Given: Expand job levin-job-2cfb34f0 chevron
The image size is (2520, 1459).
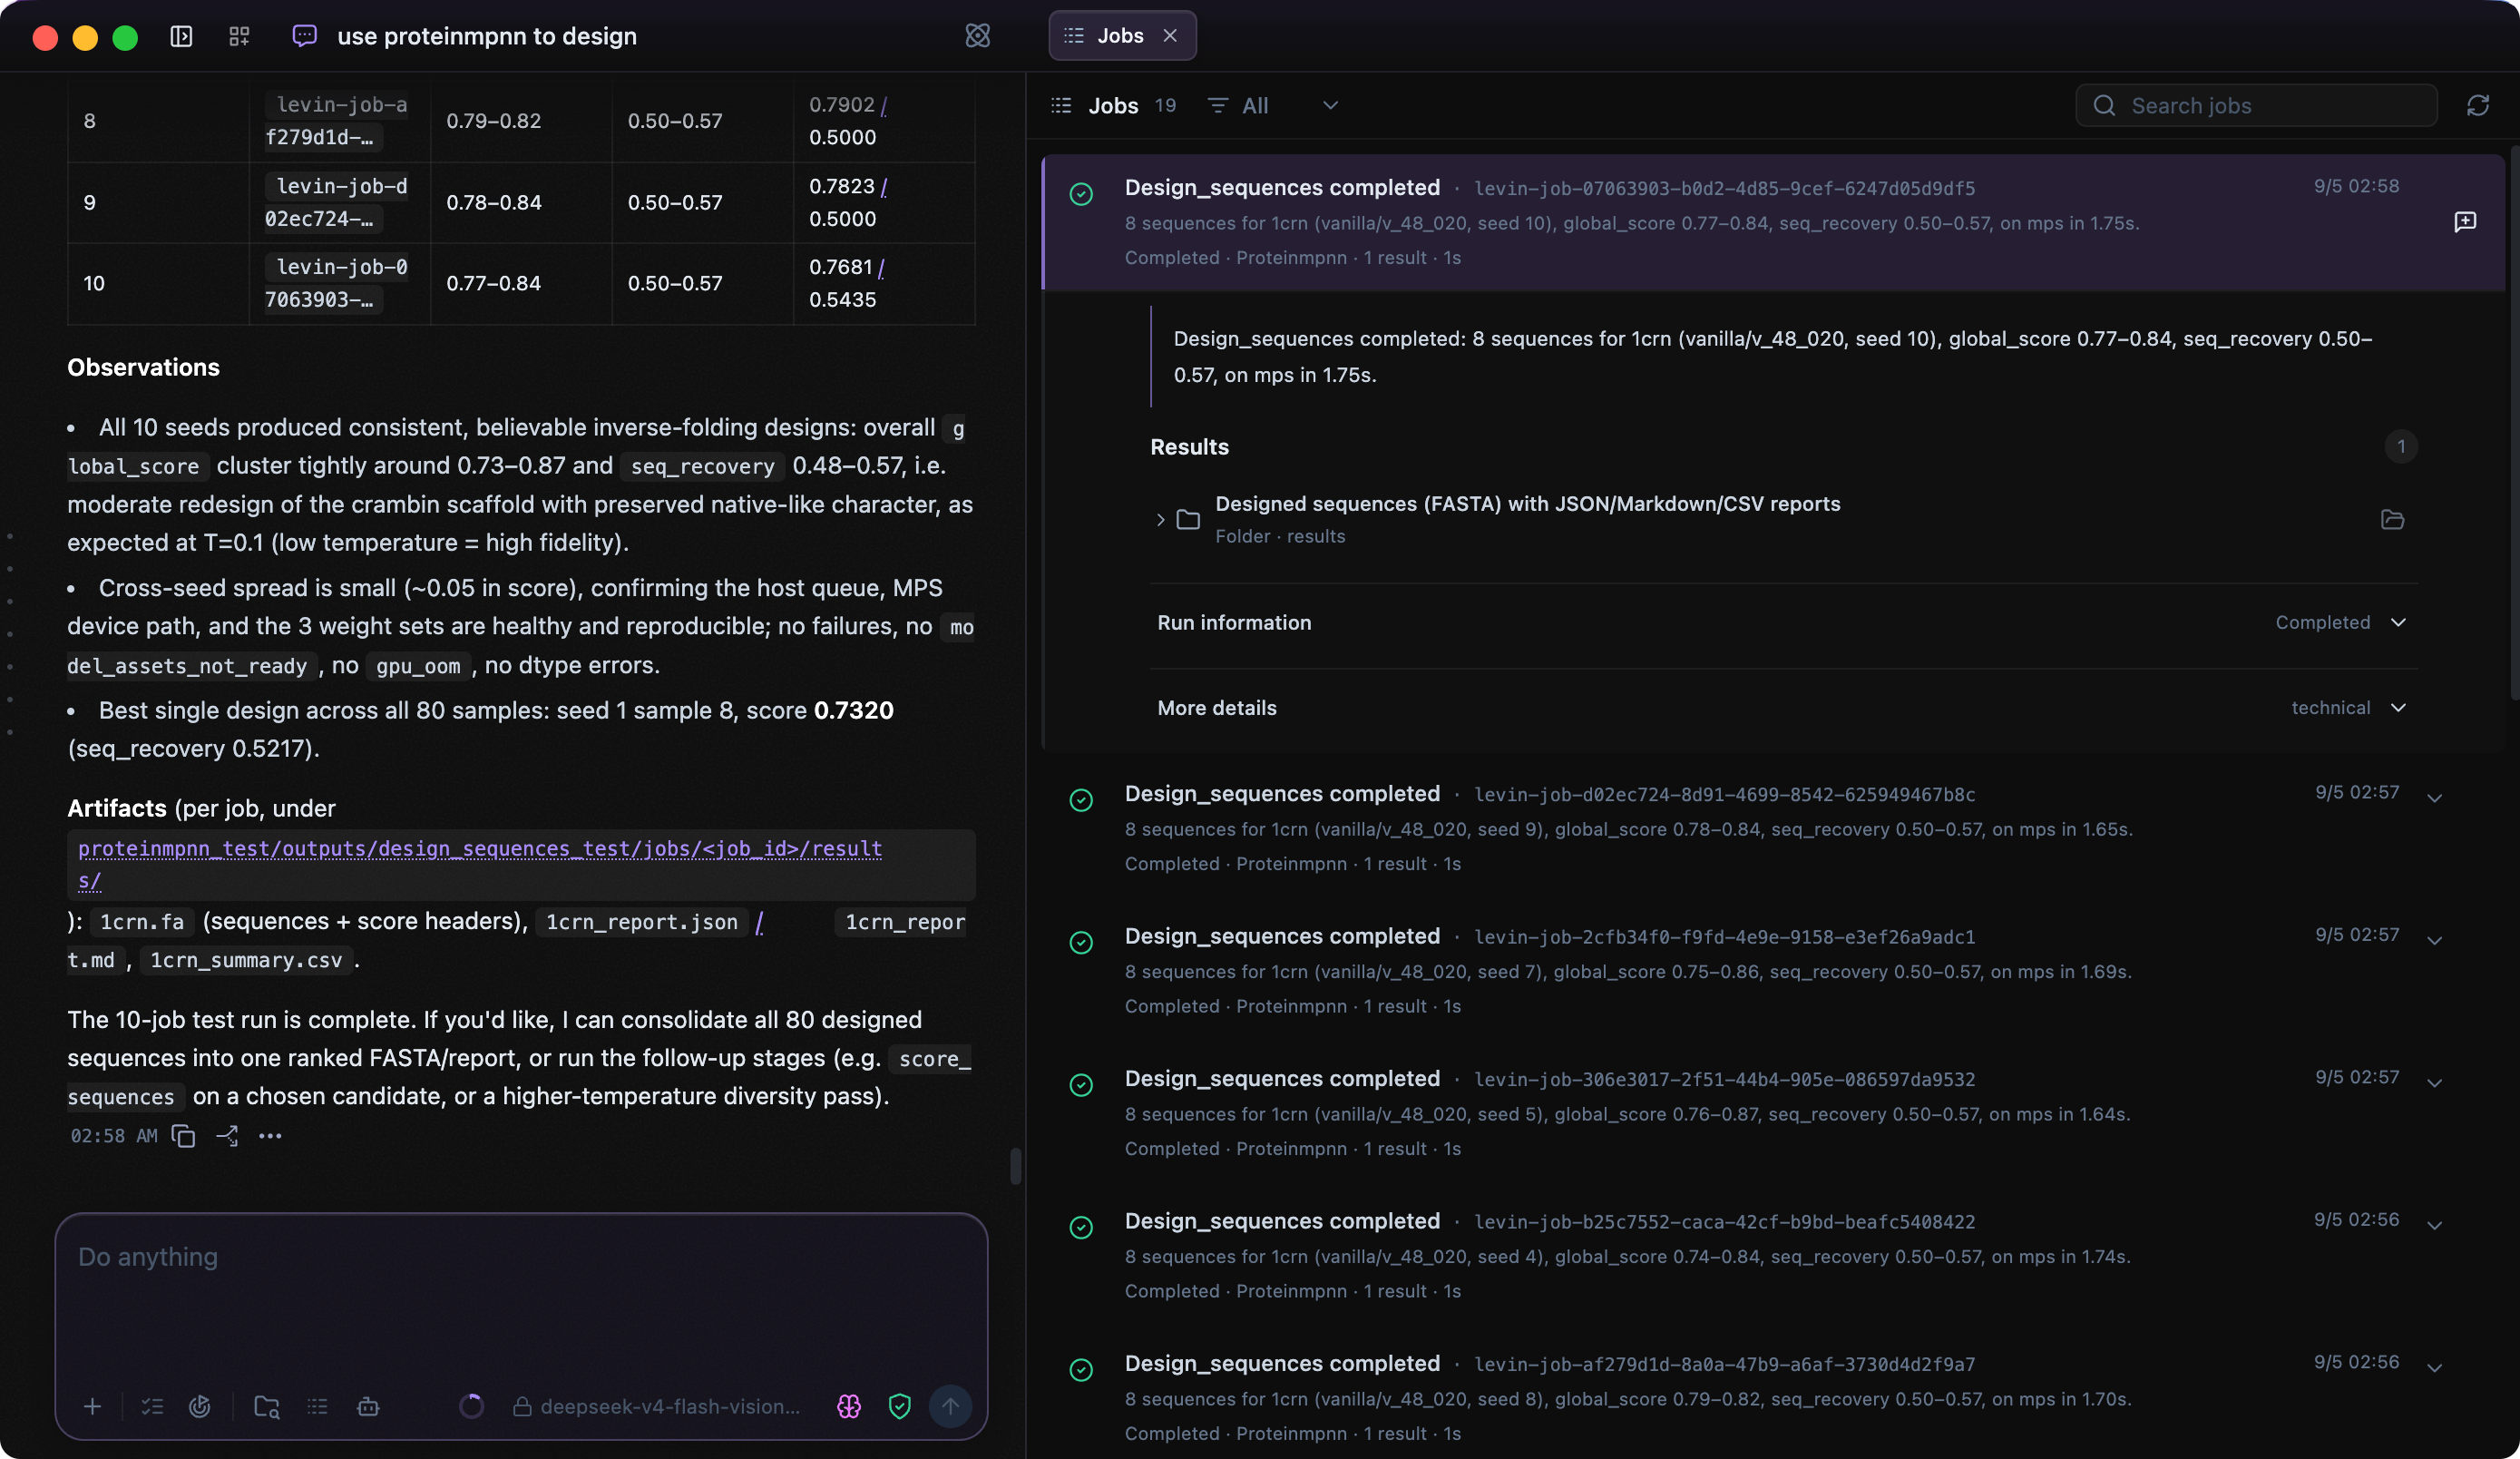Looking at the screenshot, I should point(2435,940).
